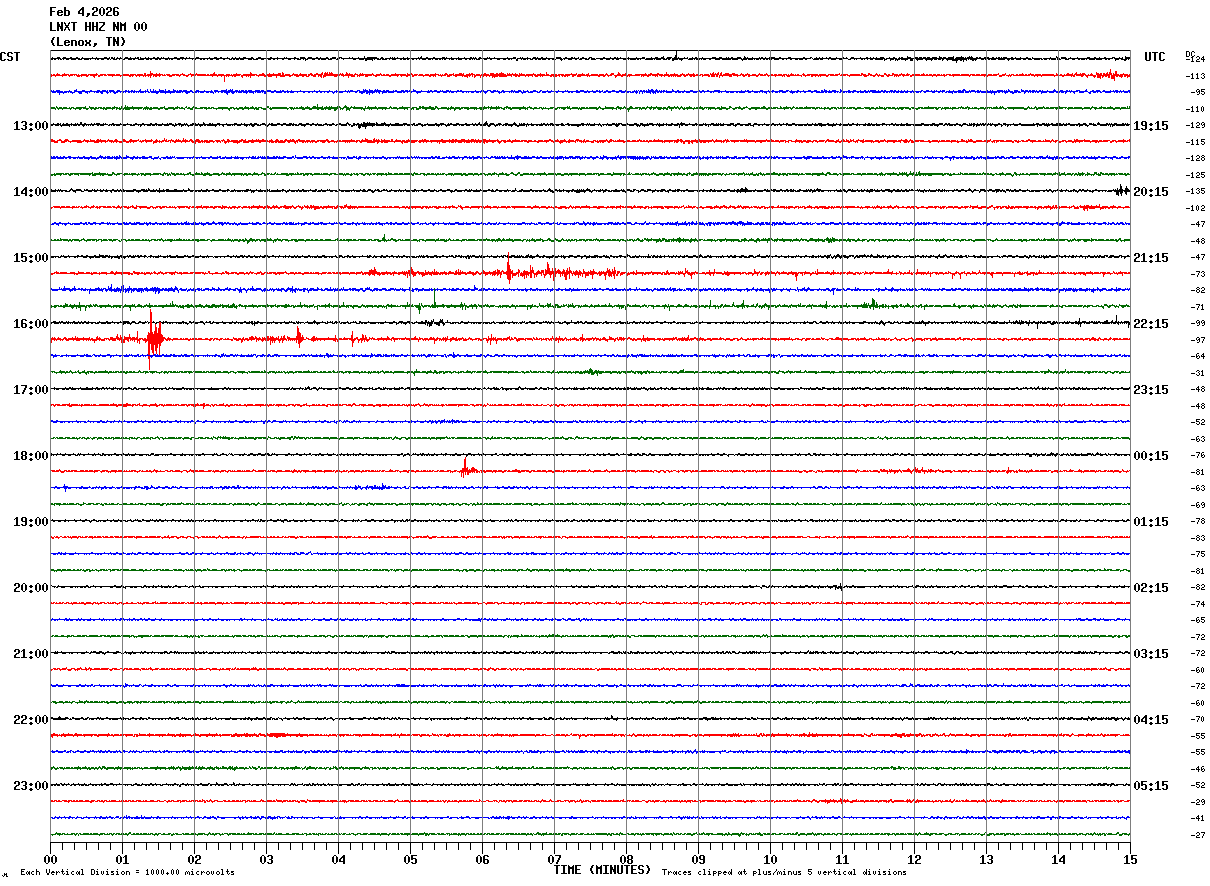Click the '20:00' CST time label
1210x886 pixels.
30,588
